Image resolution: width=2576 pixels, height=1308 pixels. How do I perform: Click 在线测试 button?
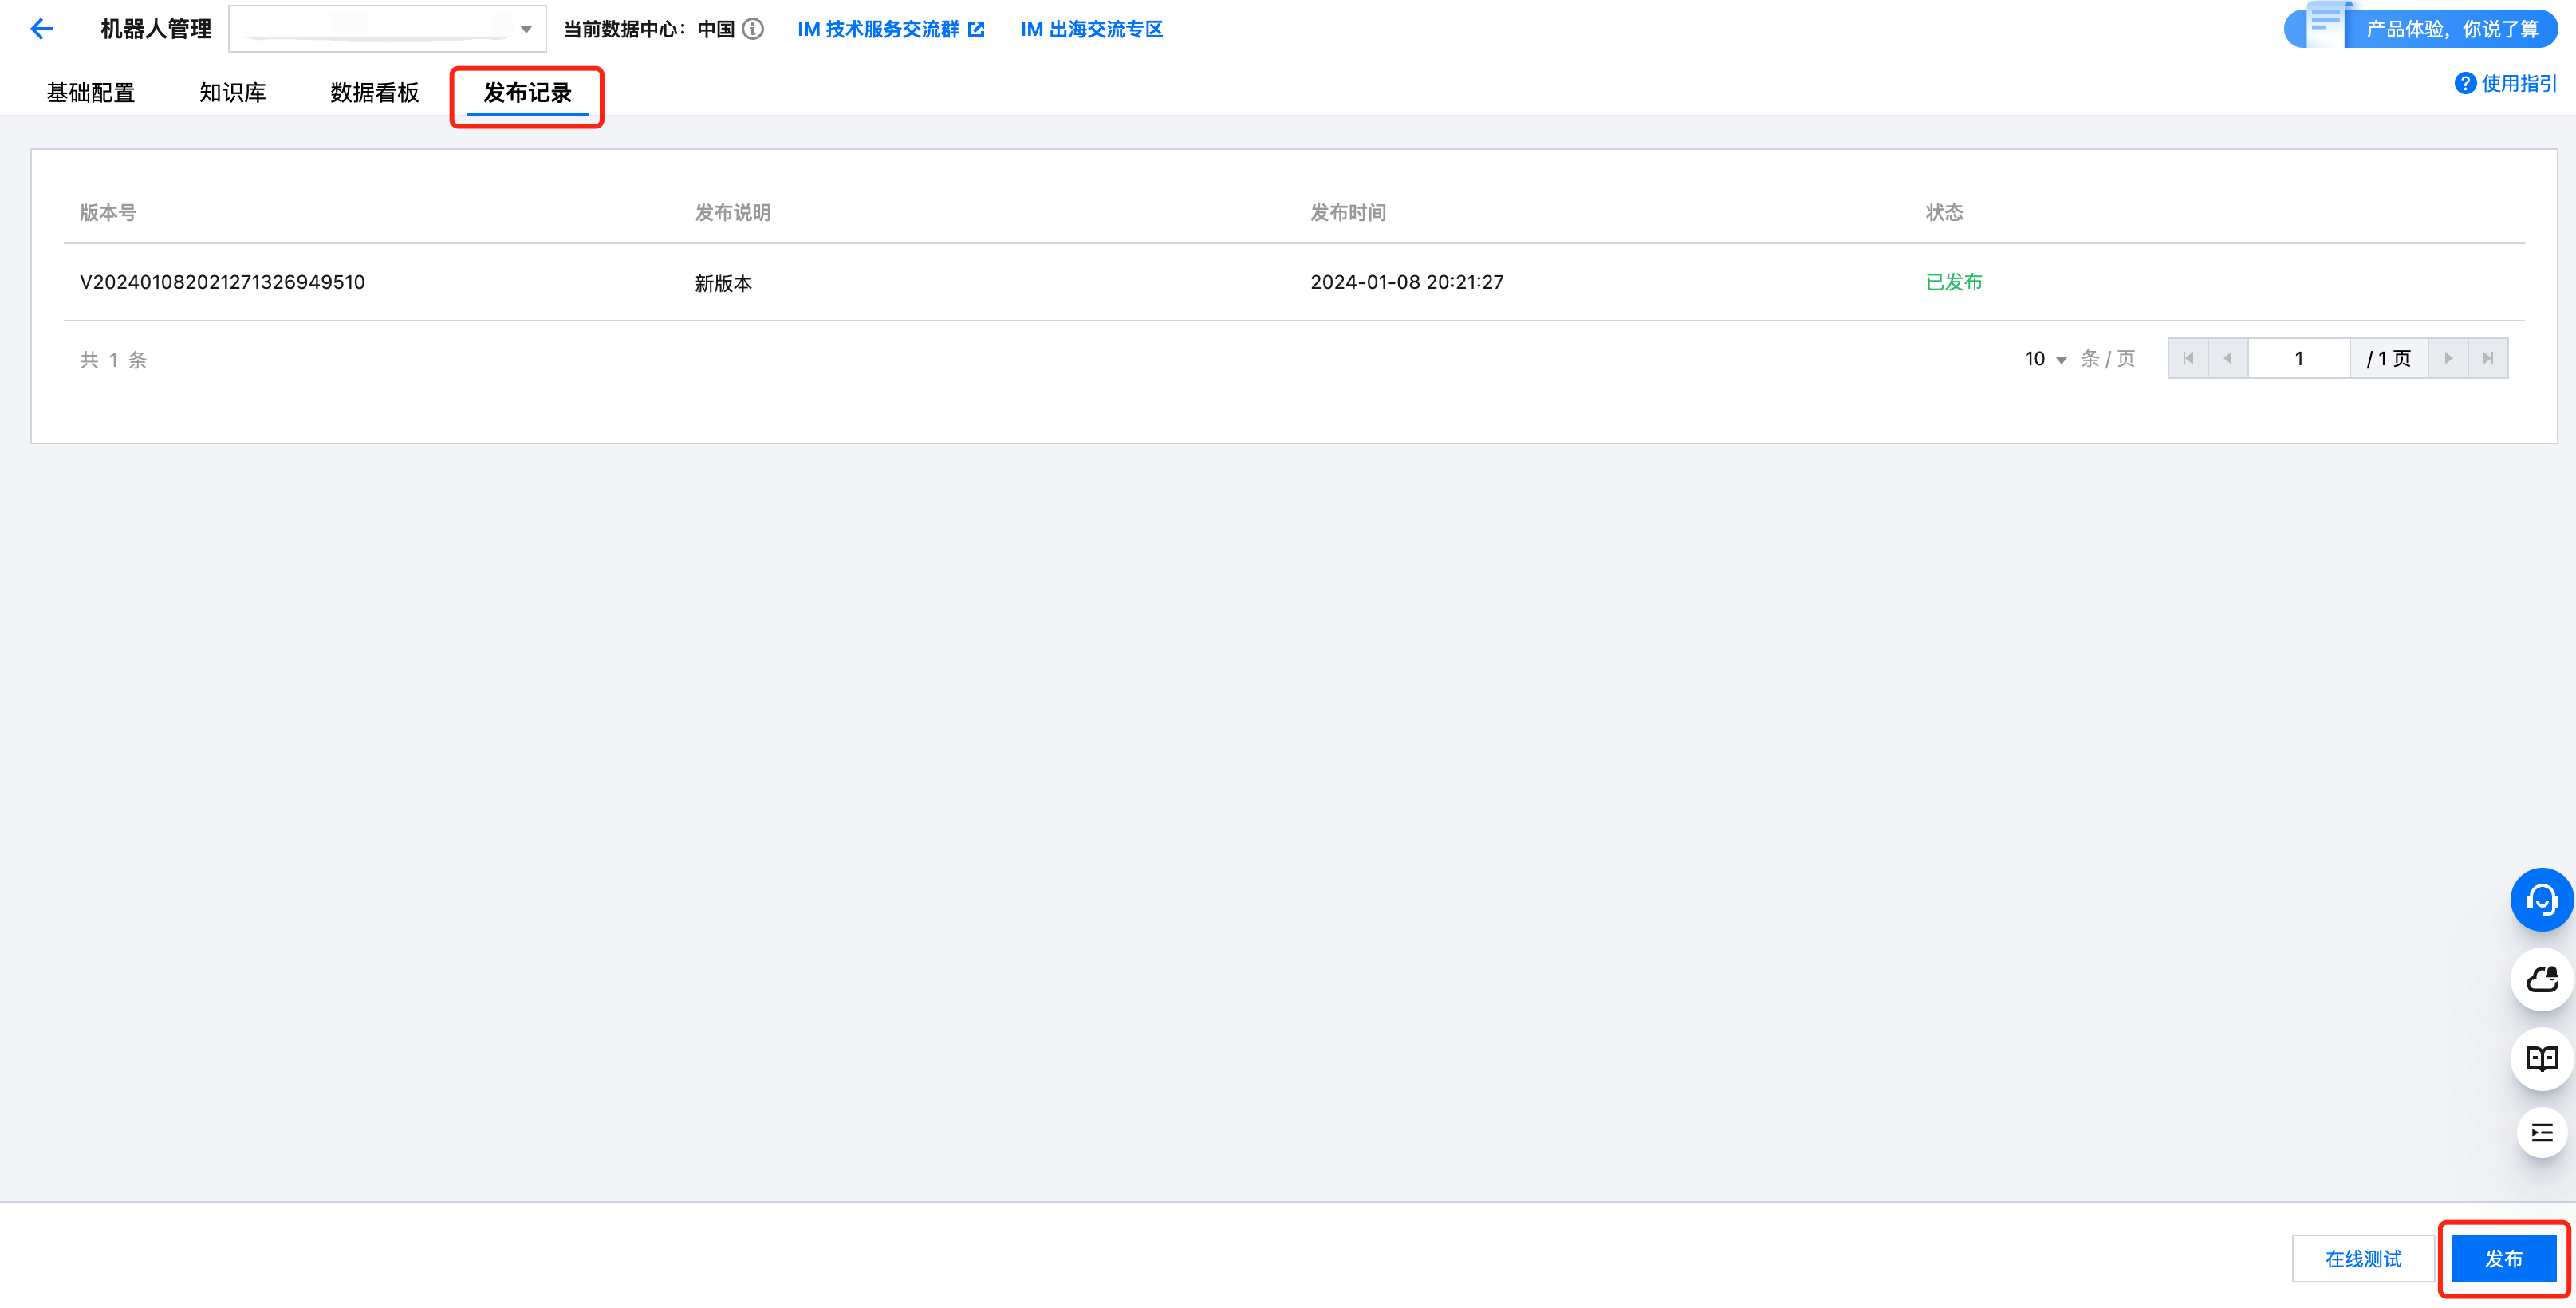[2362, 1258]
